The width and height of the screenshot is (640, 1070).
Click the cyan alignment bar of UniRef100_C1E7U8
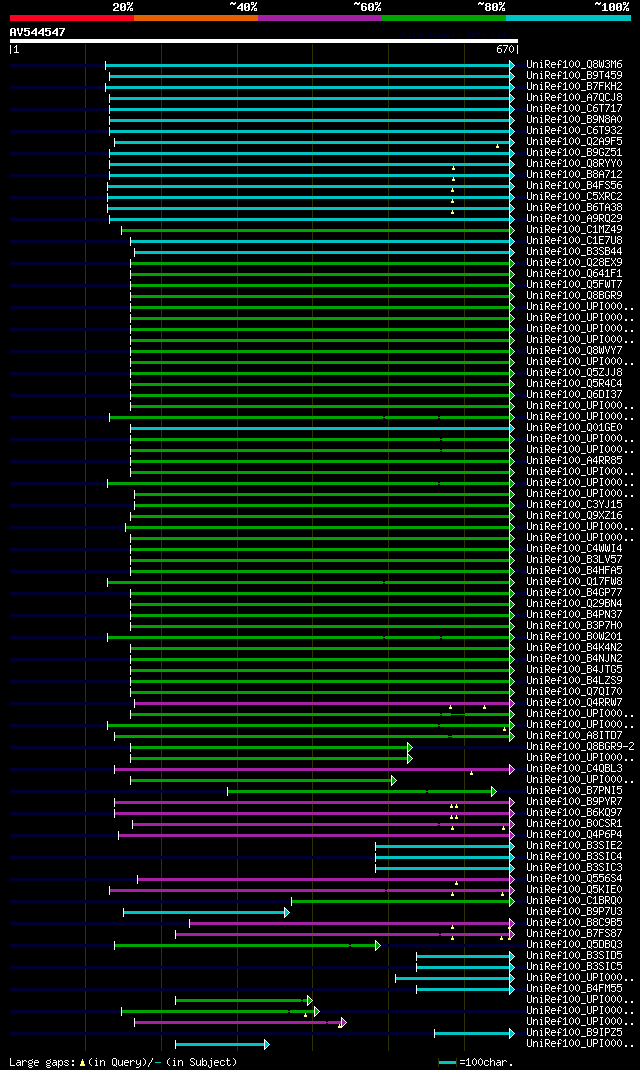pyautogui.click(x=322, y=241)
